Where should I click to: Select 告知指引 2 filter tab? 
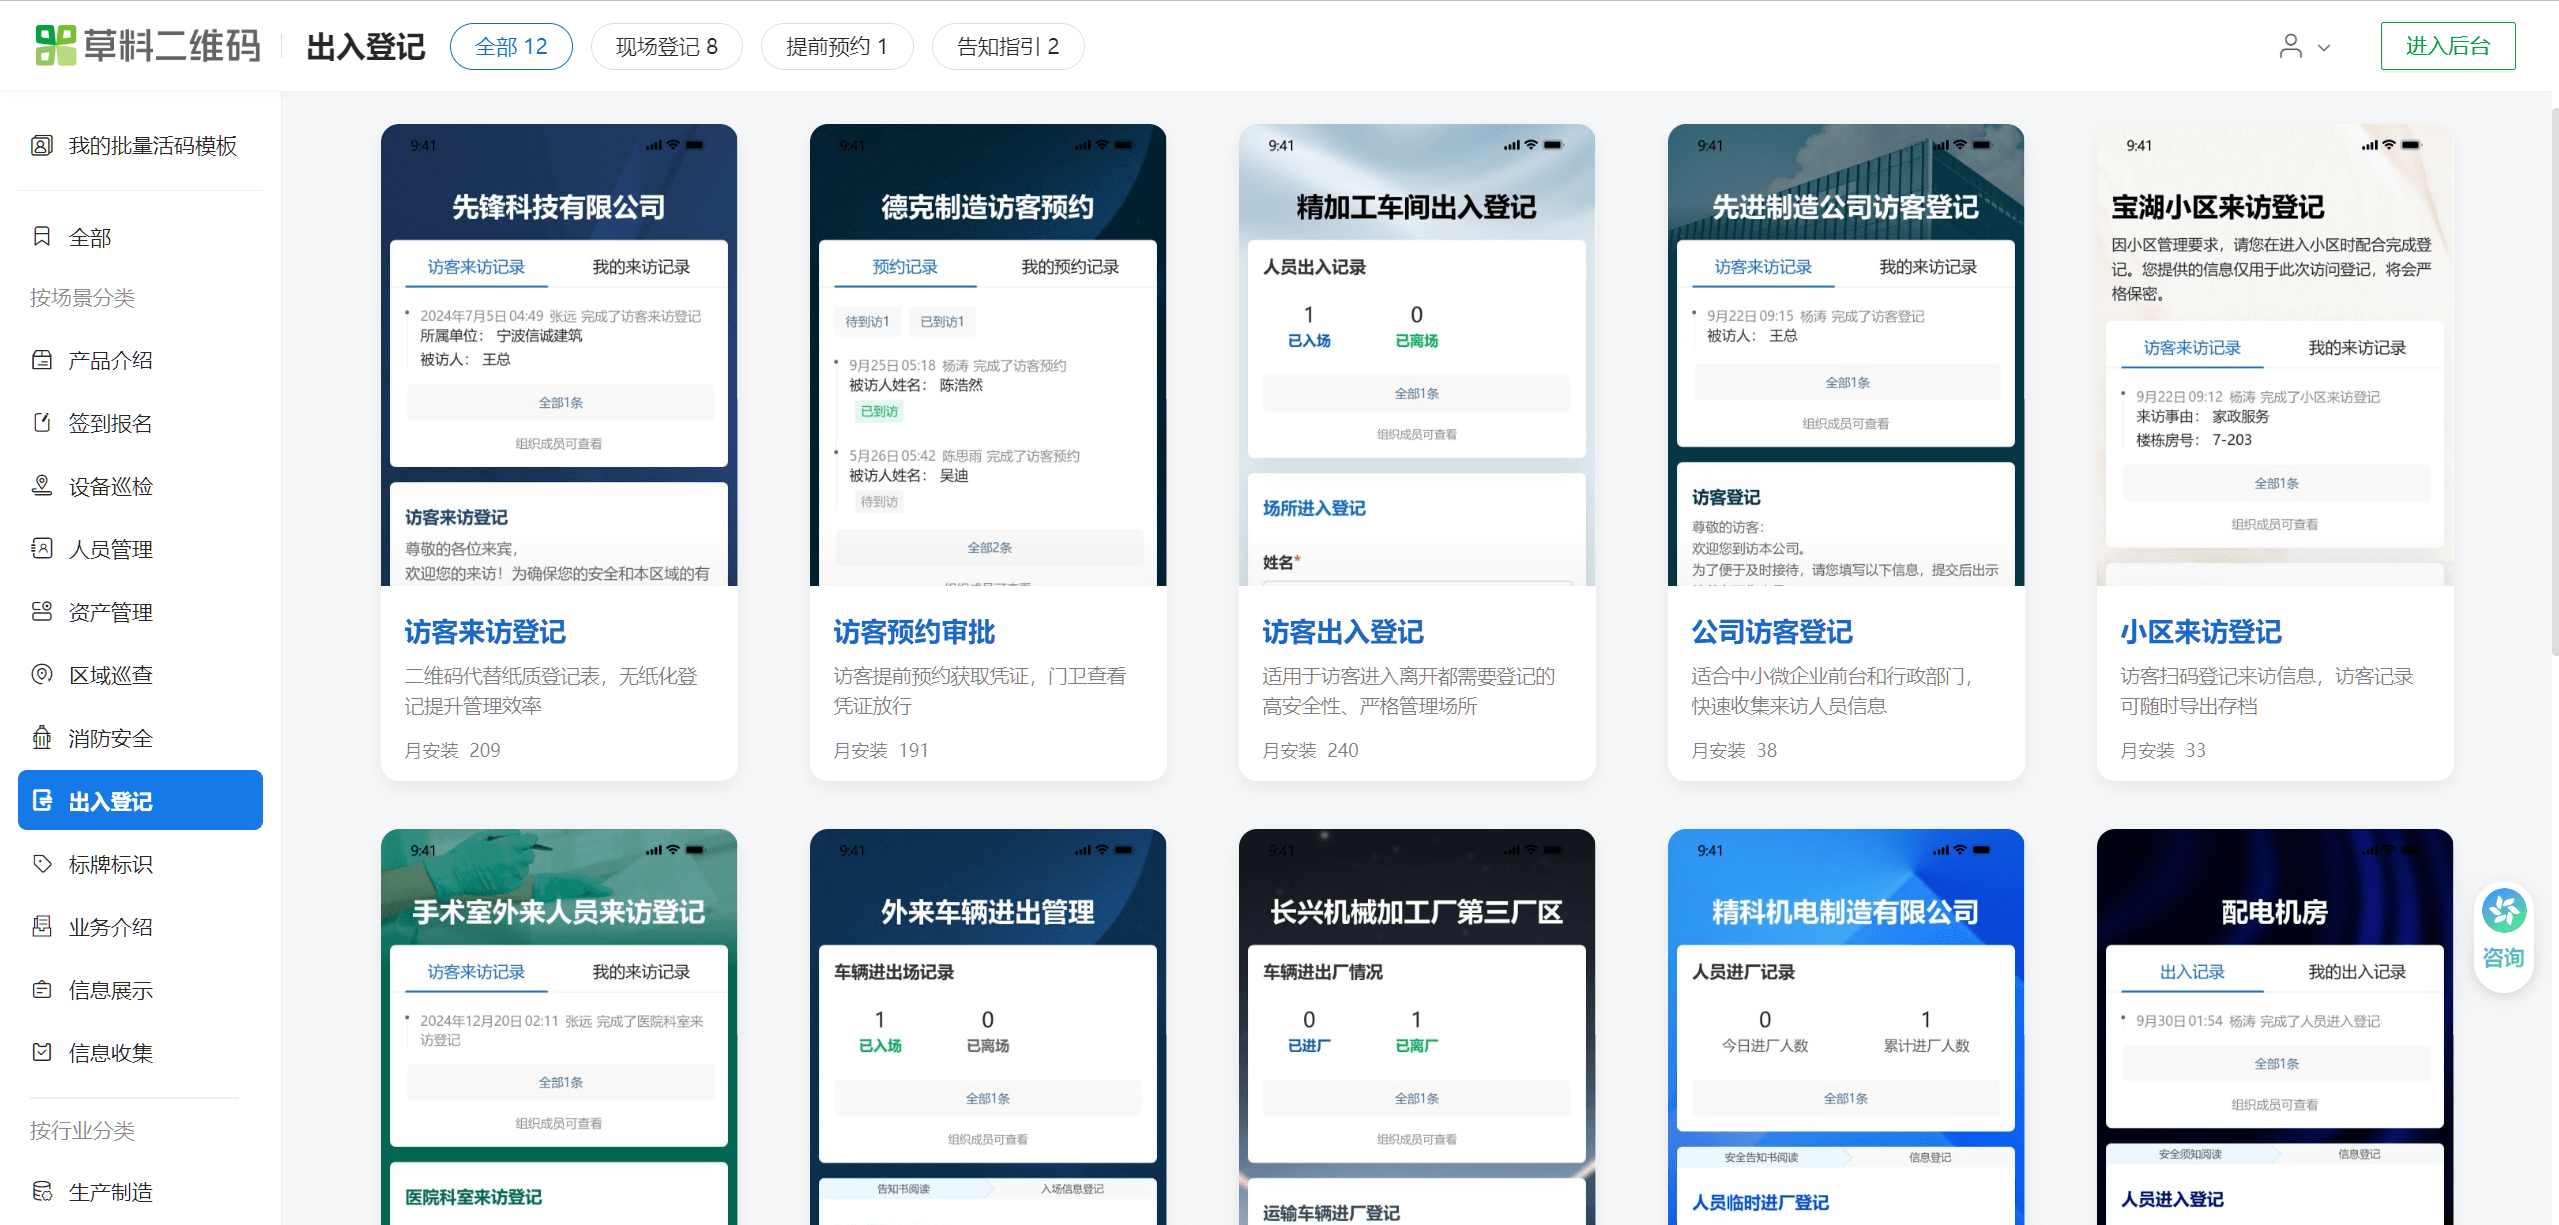tap(1007, 47)
